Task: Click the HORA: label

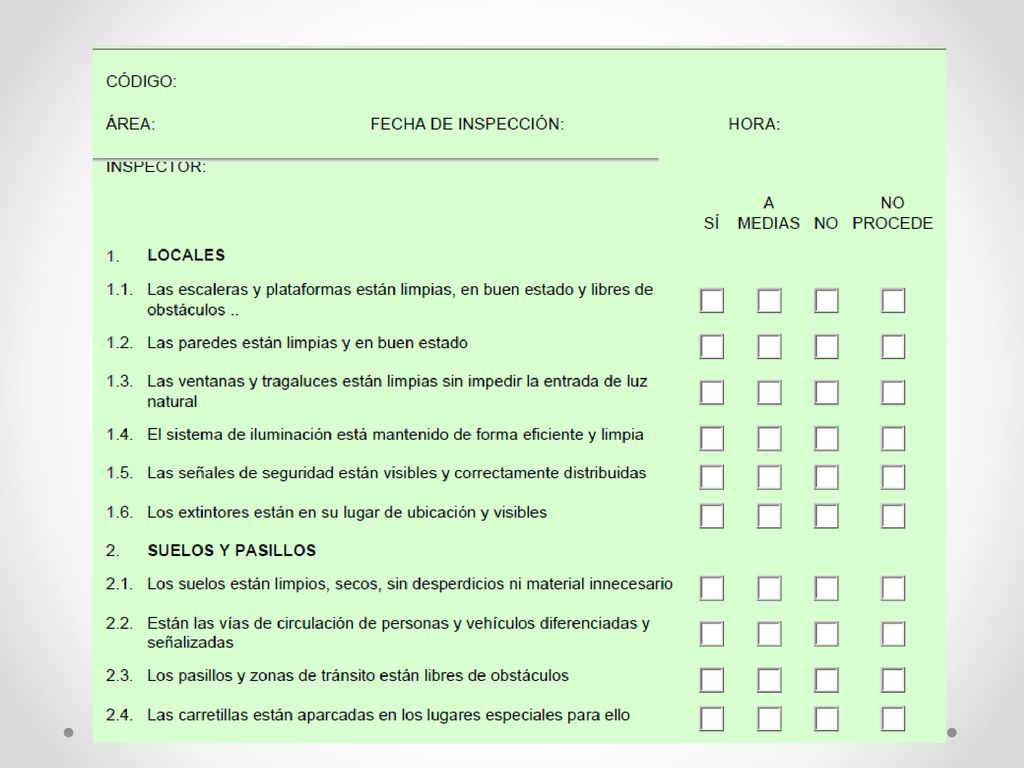Action: pyautogui.click(x=754, y=124)
